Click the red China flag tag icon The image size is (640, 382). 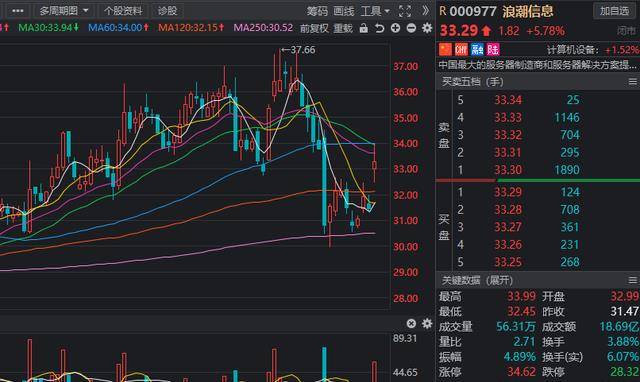click(445, 49)
